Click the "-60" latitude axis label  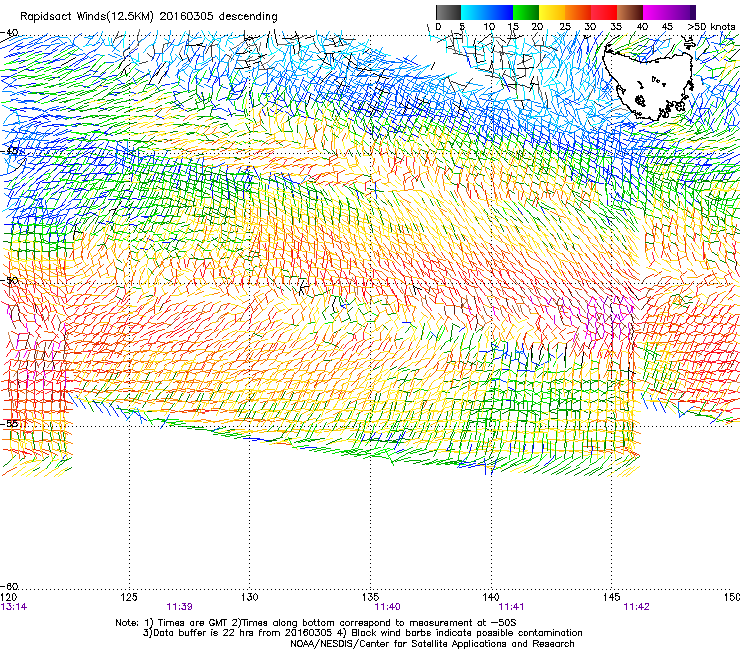pos(9,586)
